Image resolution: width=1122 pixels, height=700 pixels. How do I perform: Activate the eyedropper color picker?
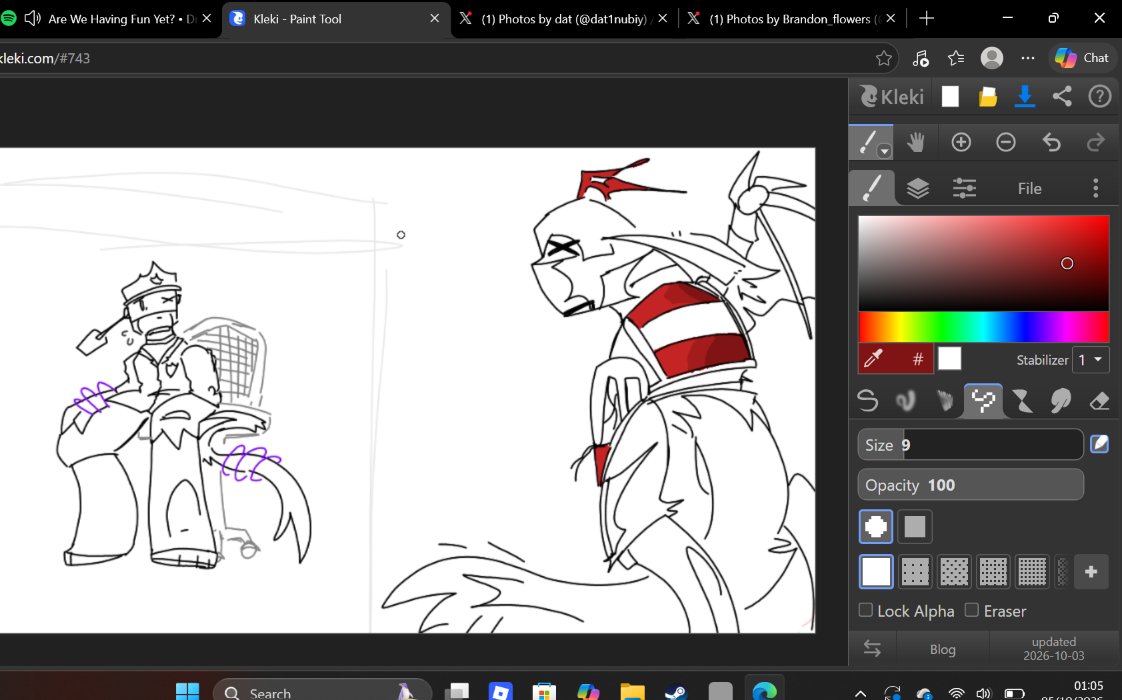point(874,359)
